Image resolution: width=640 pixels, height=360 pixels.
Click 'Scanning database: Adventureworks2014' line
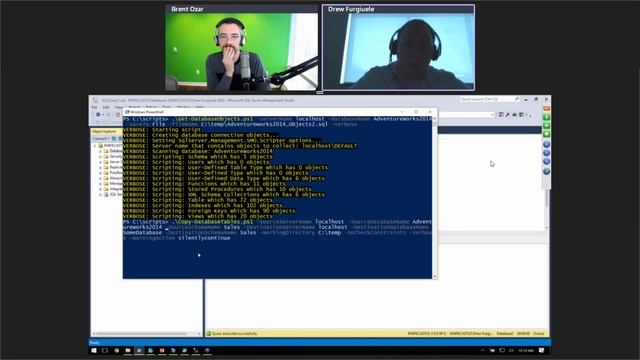198,151
